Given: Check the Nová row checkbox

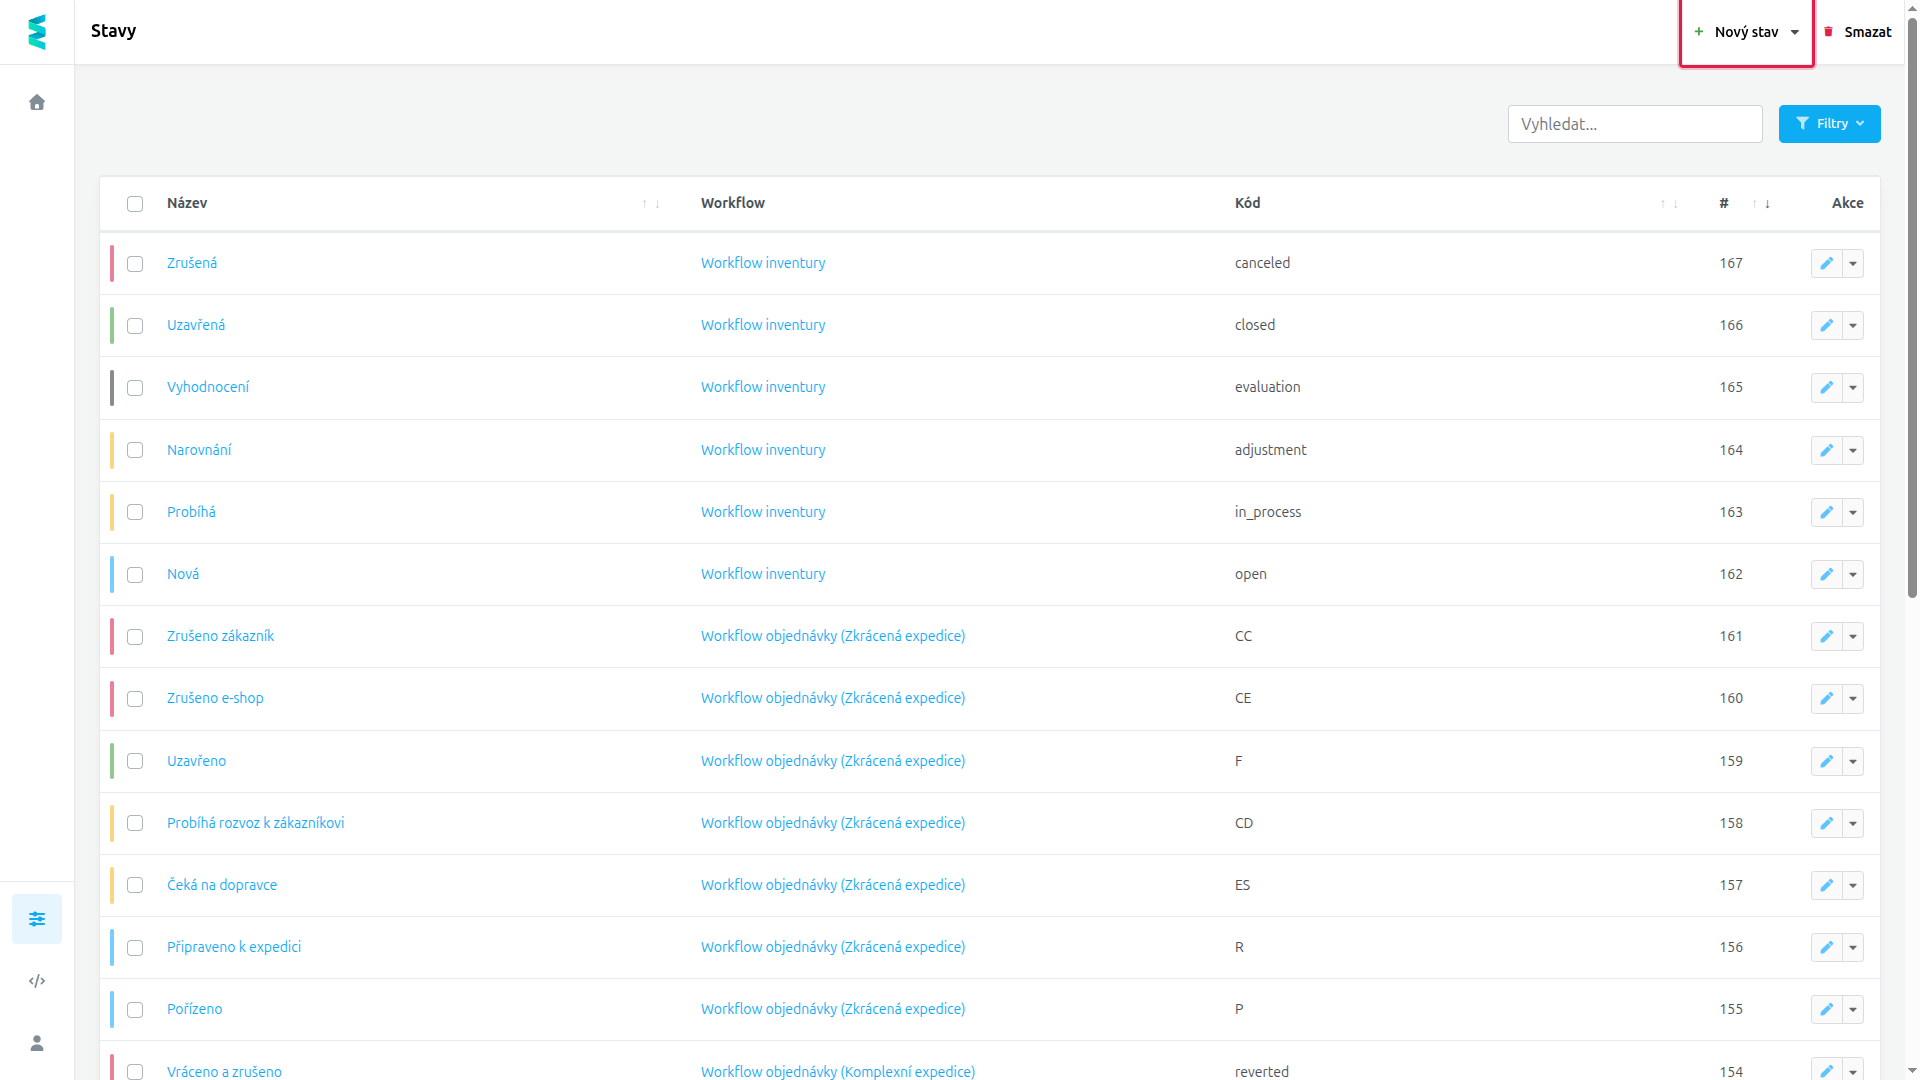Looking at the screenshot, I should tap(135, 575).
